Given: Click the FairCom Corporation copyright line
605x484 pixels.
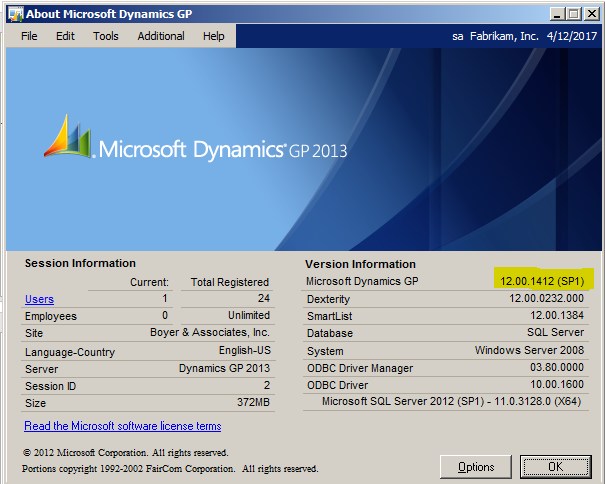Looking at the screenshot, I should click(170, 469).
